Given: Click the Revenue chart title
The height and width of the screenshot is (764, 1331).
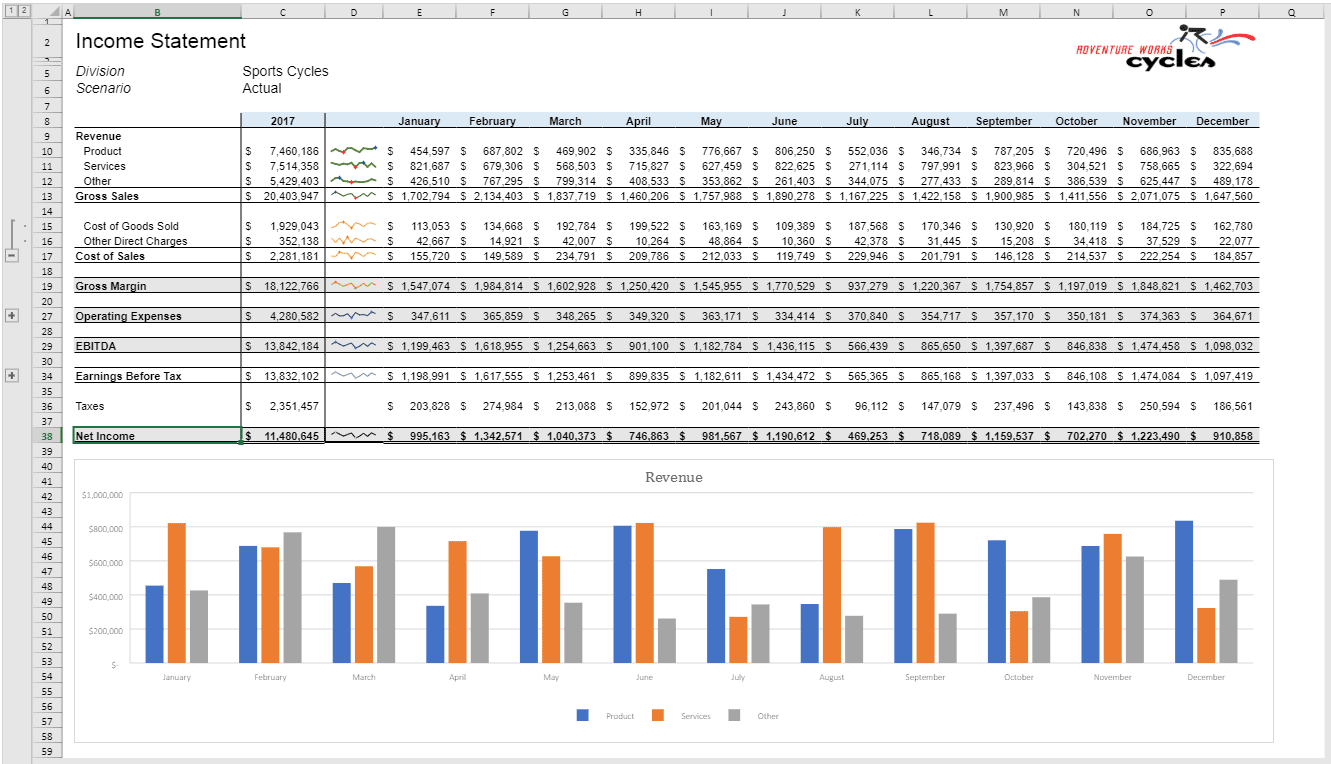Looking at the screenshot, I should click(x=674, y=477).
